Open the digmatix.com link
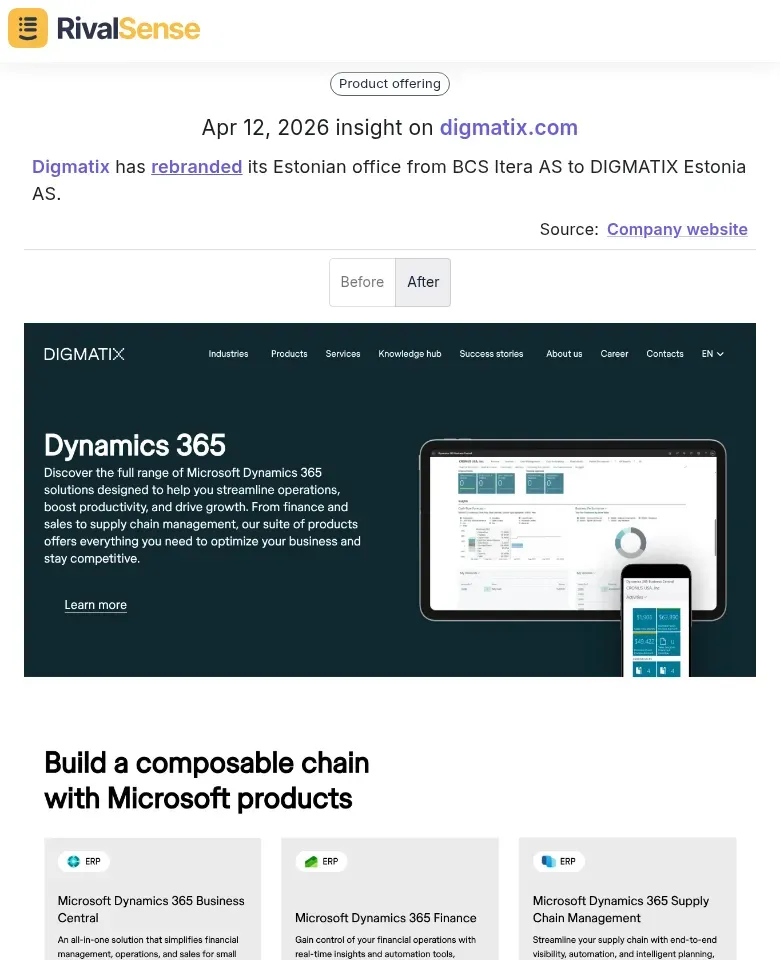Viewport: 780px width, 960px height. [x=509, y=127]
